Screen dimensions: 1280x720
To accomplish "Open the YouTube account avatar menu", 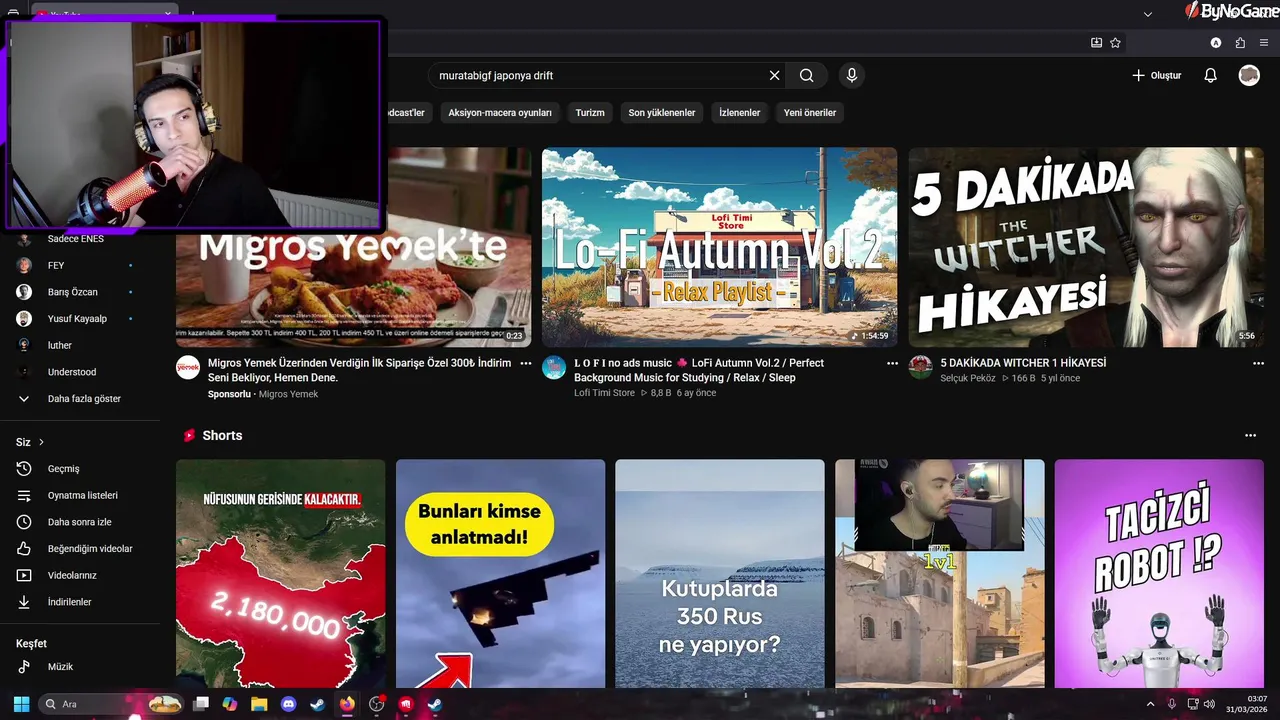I will point(1249,75).
